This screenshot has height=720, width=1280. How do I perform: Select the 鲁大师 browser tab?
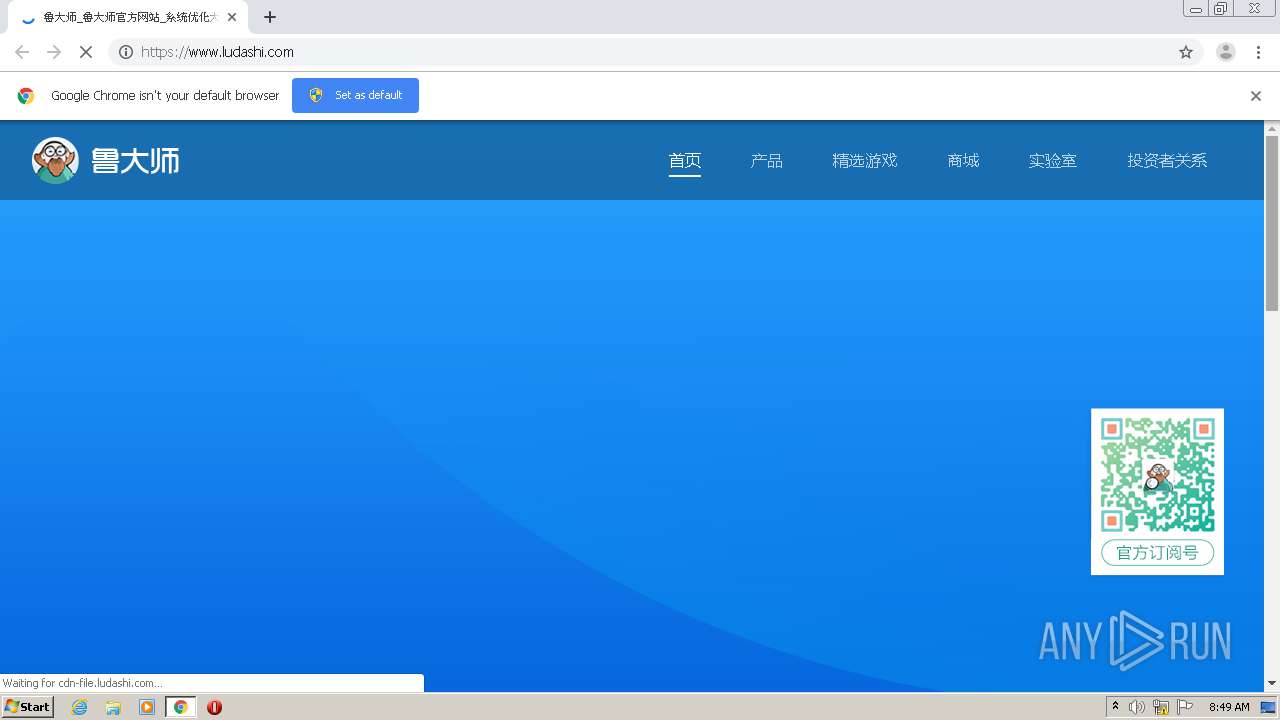(x=128, y=17)
